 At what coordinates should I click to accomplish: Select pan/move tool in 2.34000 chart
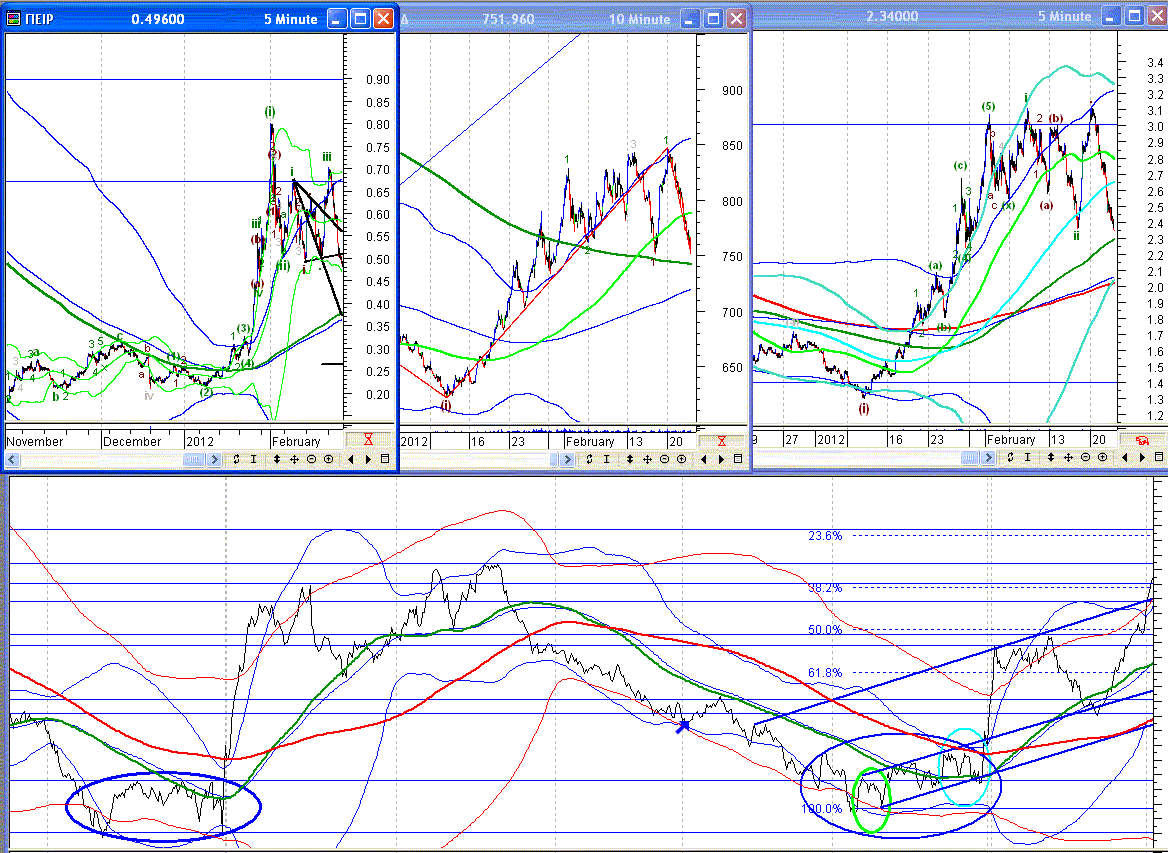pyautogui.click(x=1068, y=457)
